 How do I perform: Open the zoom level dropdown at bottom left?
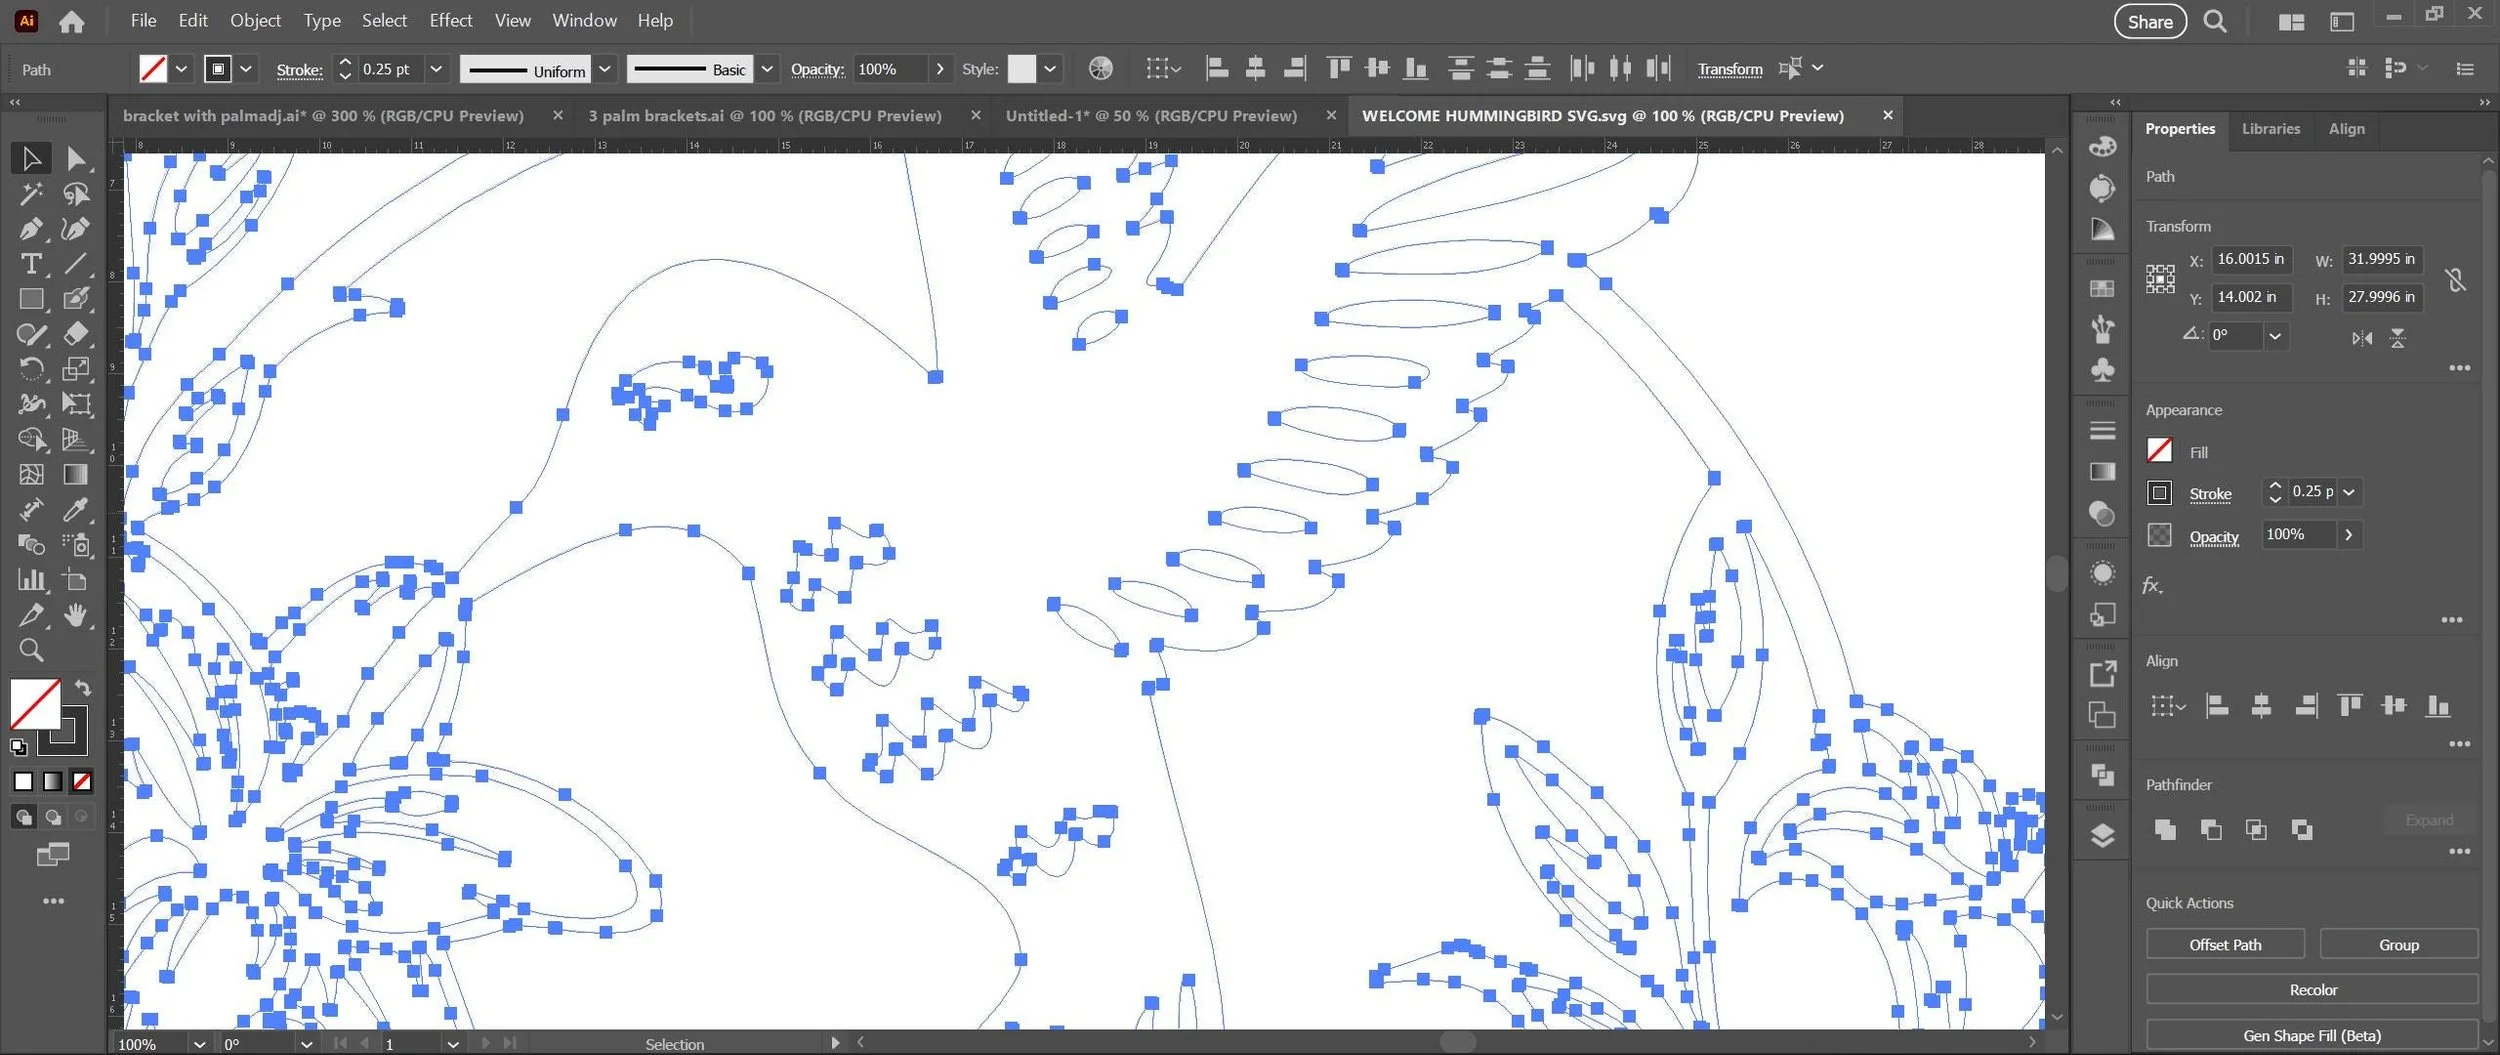coord(199,1044)
